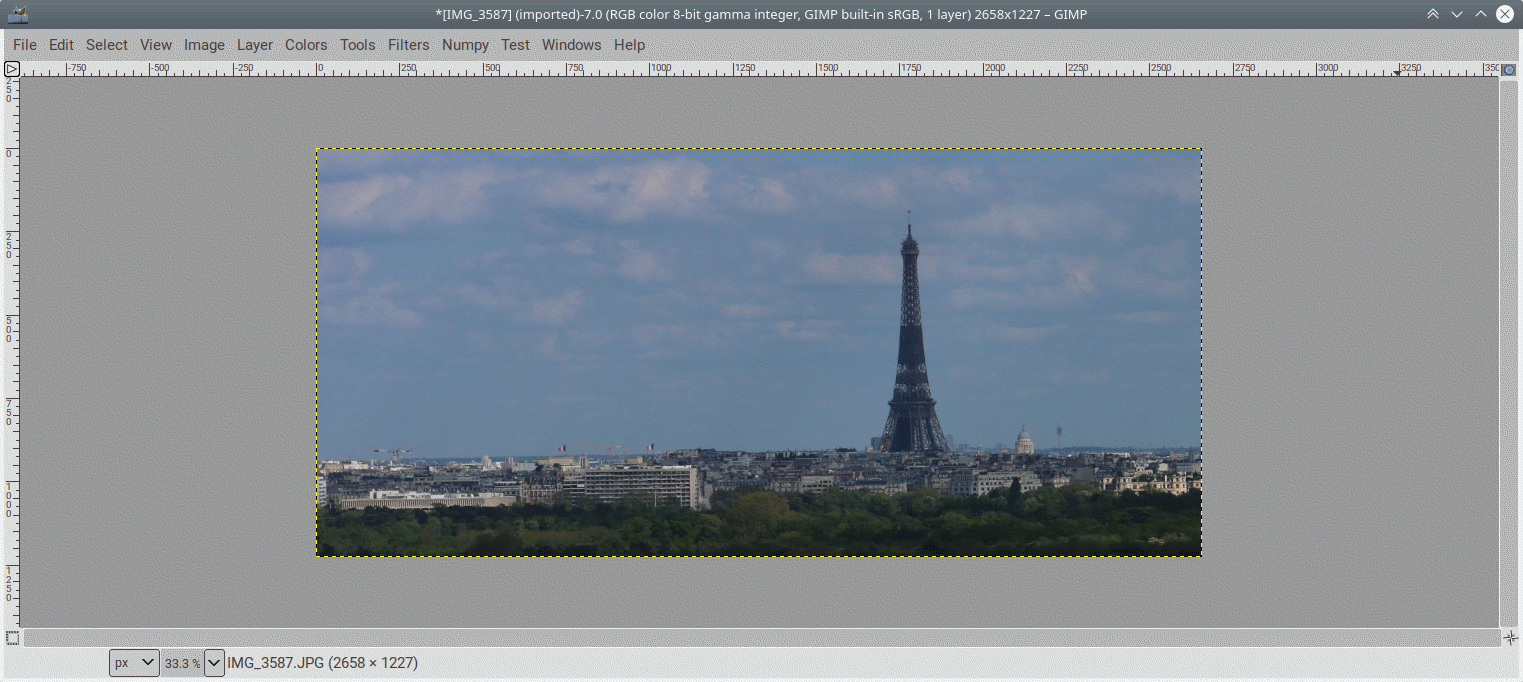Maximize the GIMP window with the up chevron
Viewport: 1523px width, 682px height.
1481,14
